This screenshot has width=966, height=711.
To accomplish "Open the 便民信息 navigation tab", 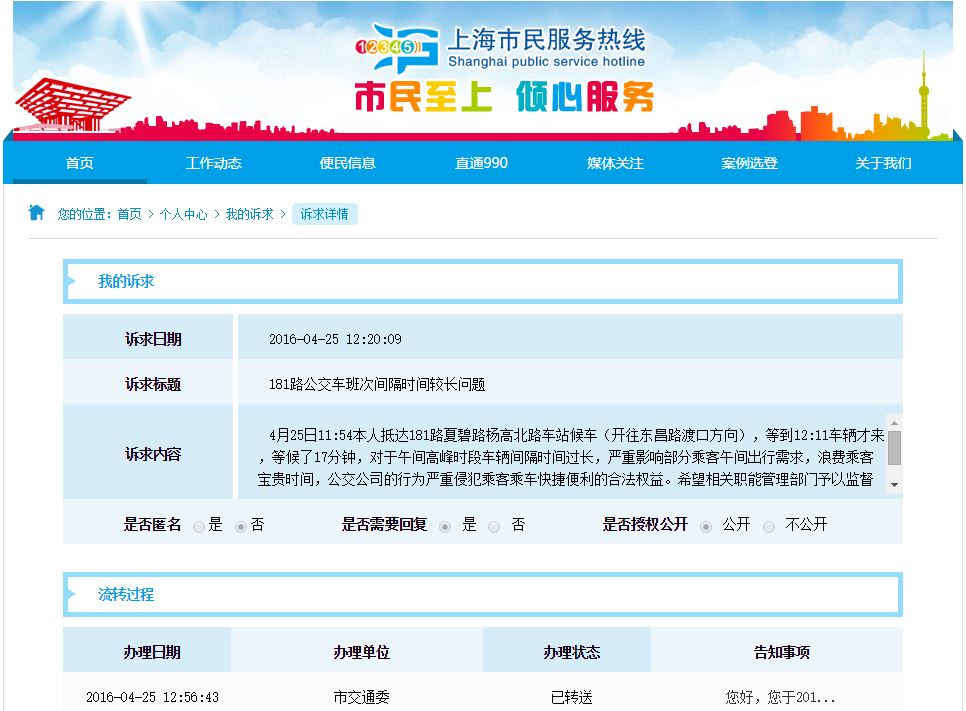I will pos(347,163).
